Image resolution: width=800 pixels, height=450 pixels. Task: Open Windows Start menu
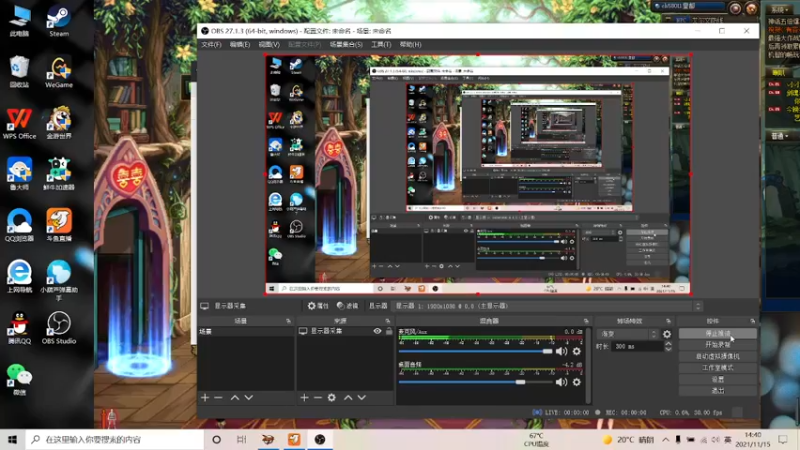12,439
